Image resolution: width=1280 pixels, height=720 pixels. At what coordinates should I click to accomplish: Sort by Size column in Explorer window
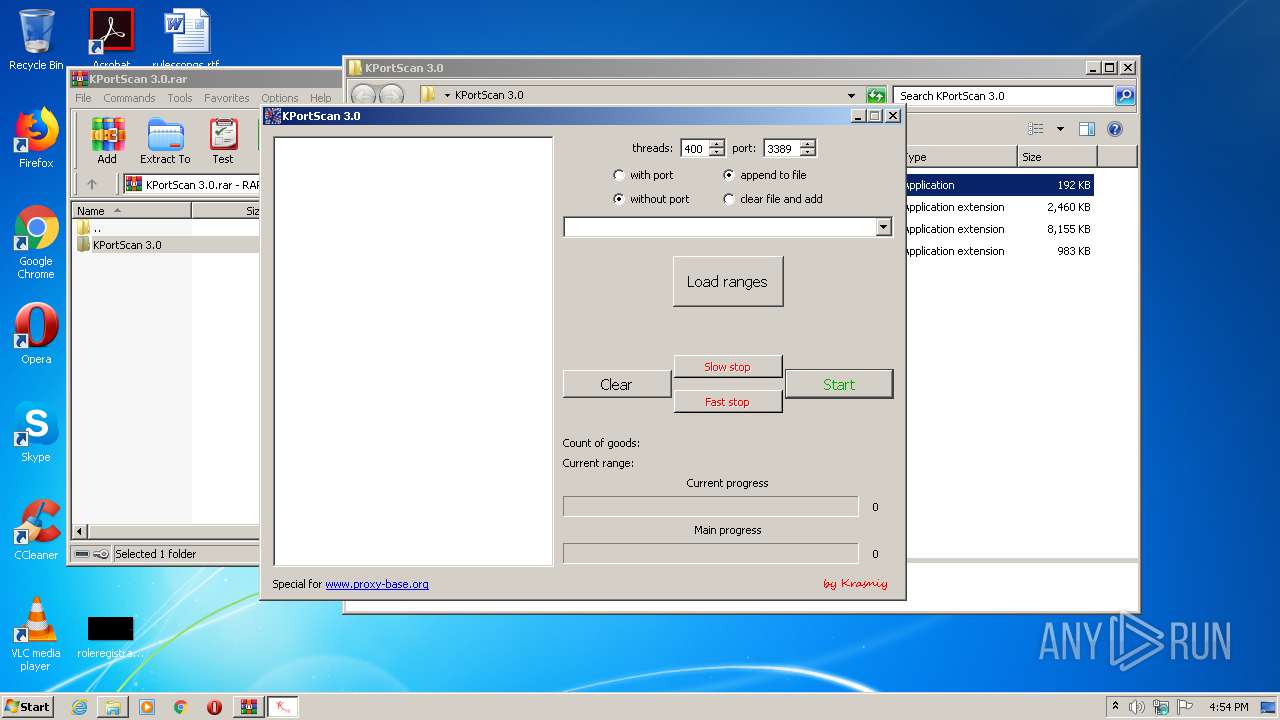coord(1057,157)
